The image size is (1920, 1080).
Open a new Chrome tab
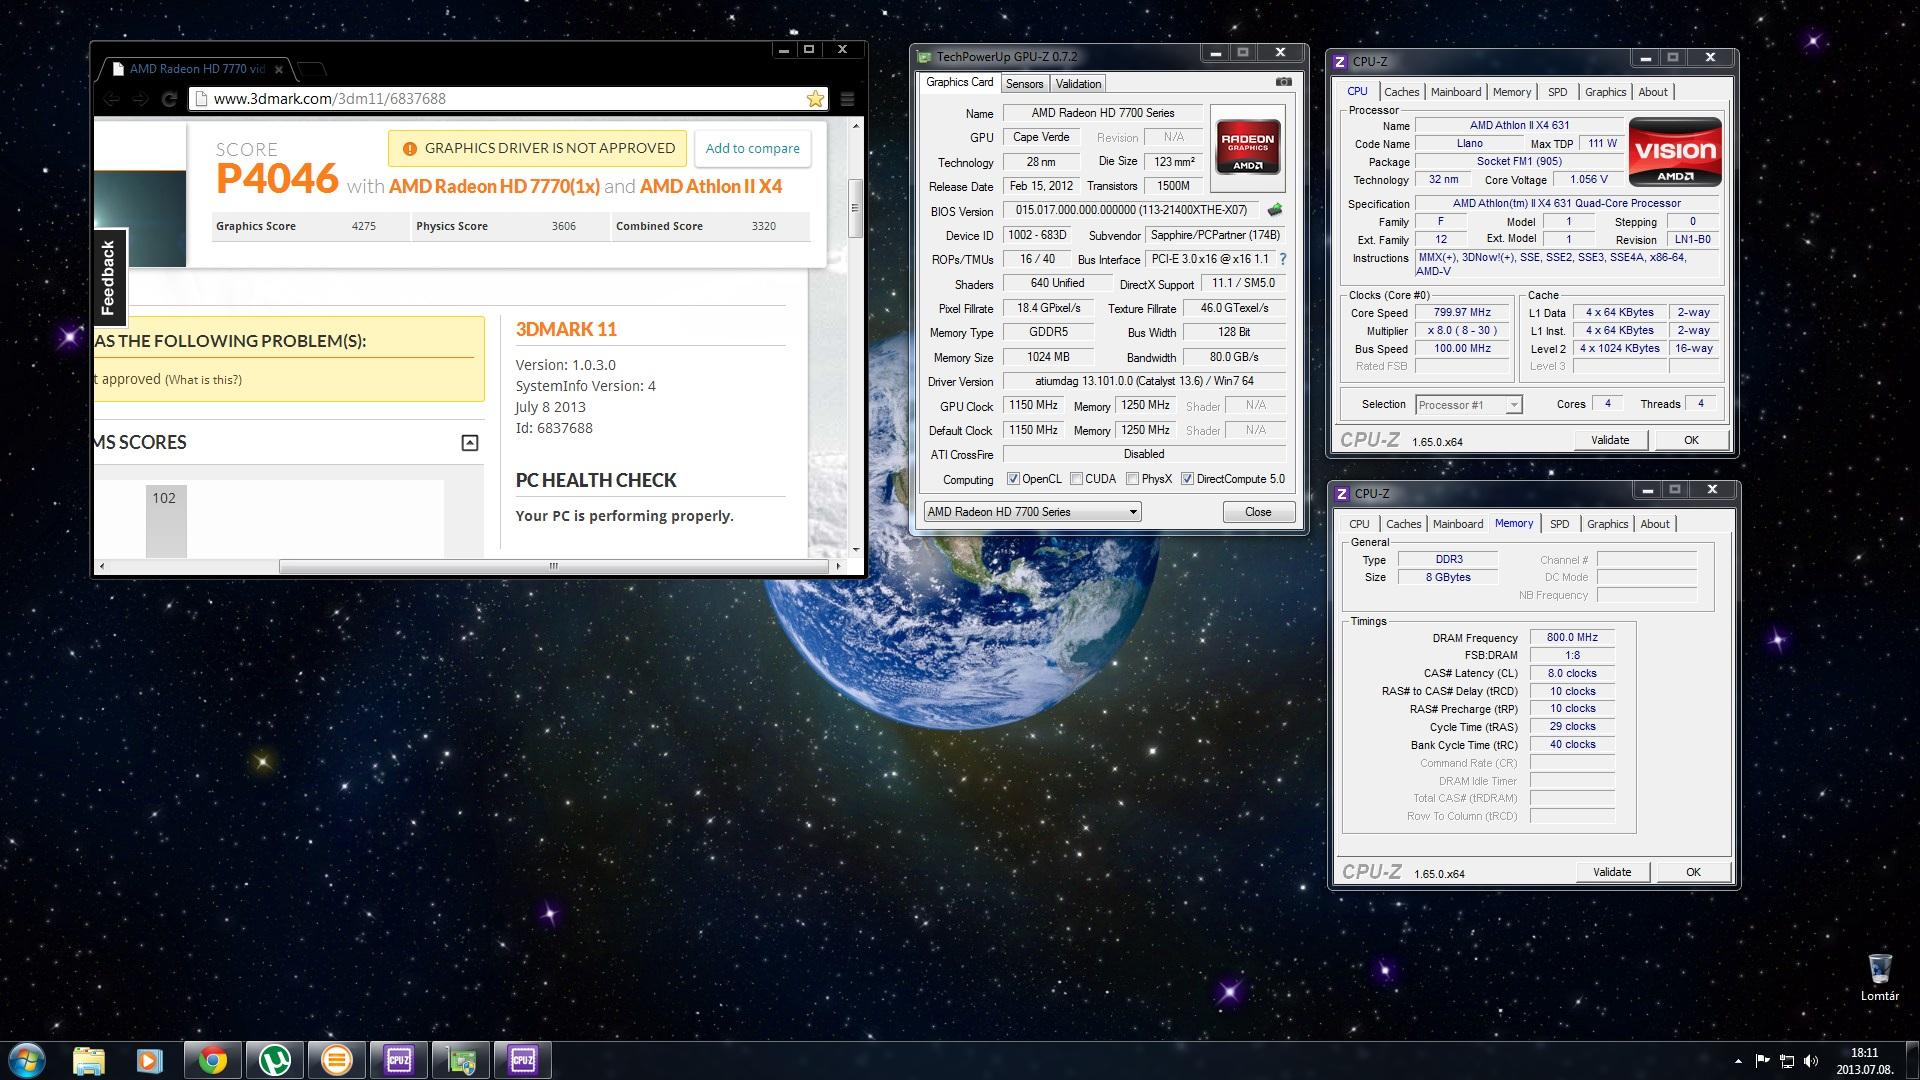[312, 69]
